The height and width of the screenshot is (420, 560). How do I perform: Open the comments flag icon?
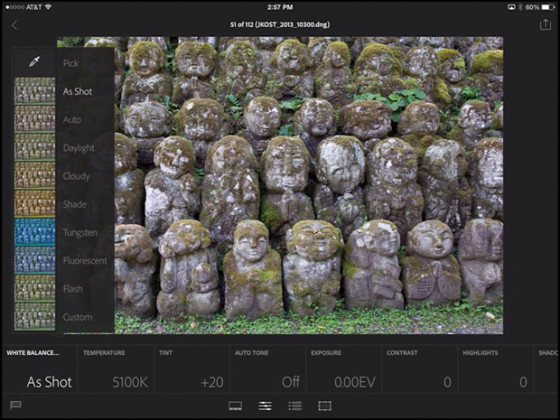(16, 405)
